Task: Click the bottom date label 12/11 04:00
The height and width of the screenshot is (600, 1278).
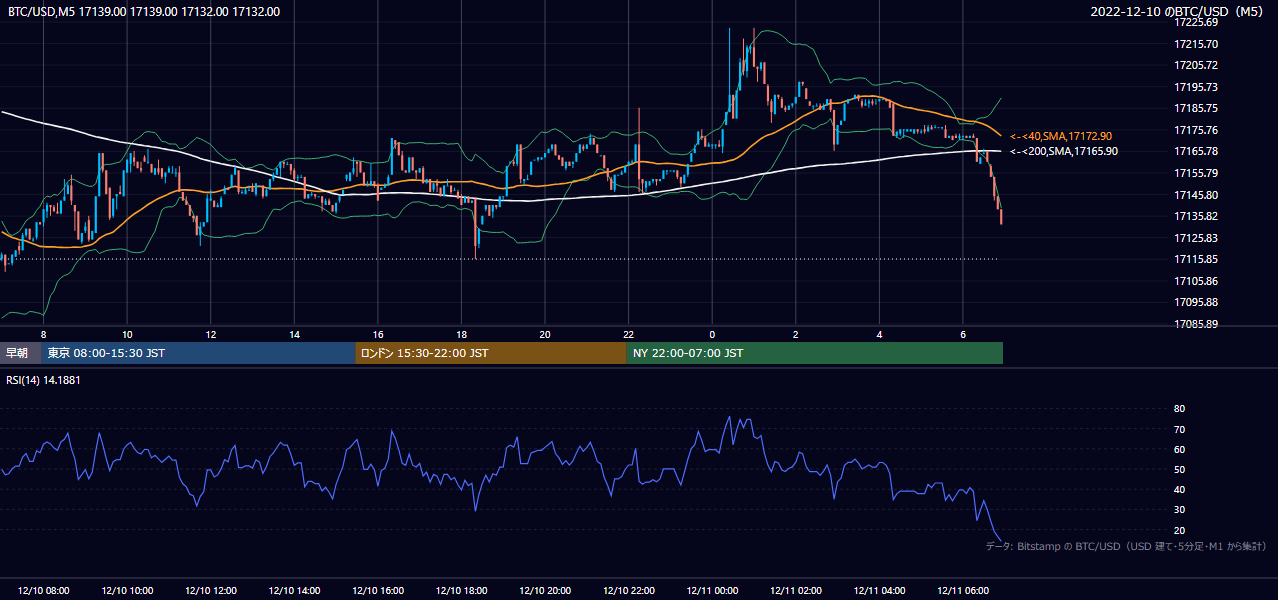Action: coord(879,591)
